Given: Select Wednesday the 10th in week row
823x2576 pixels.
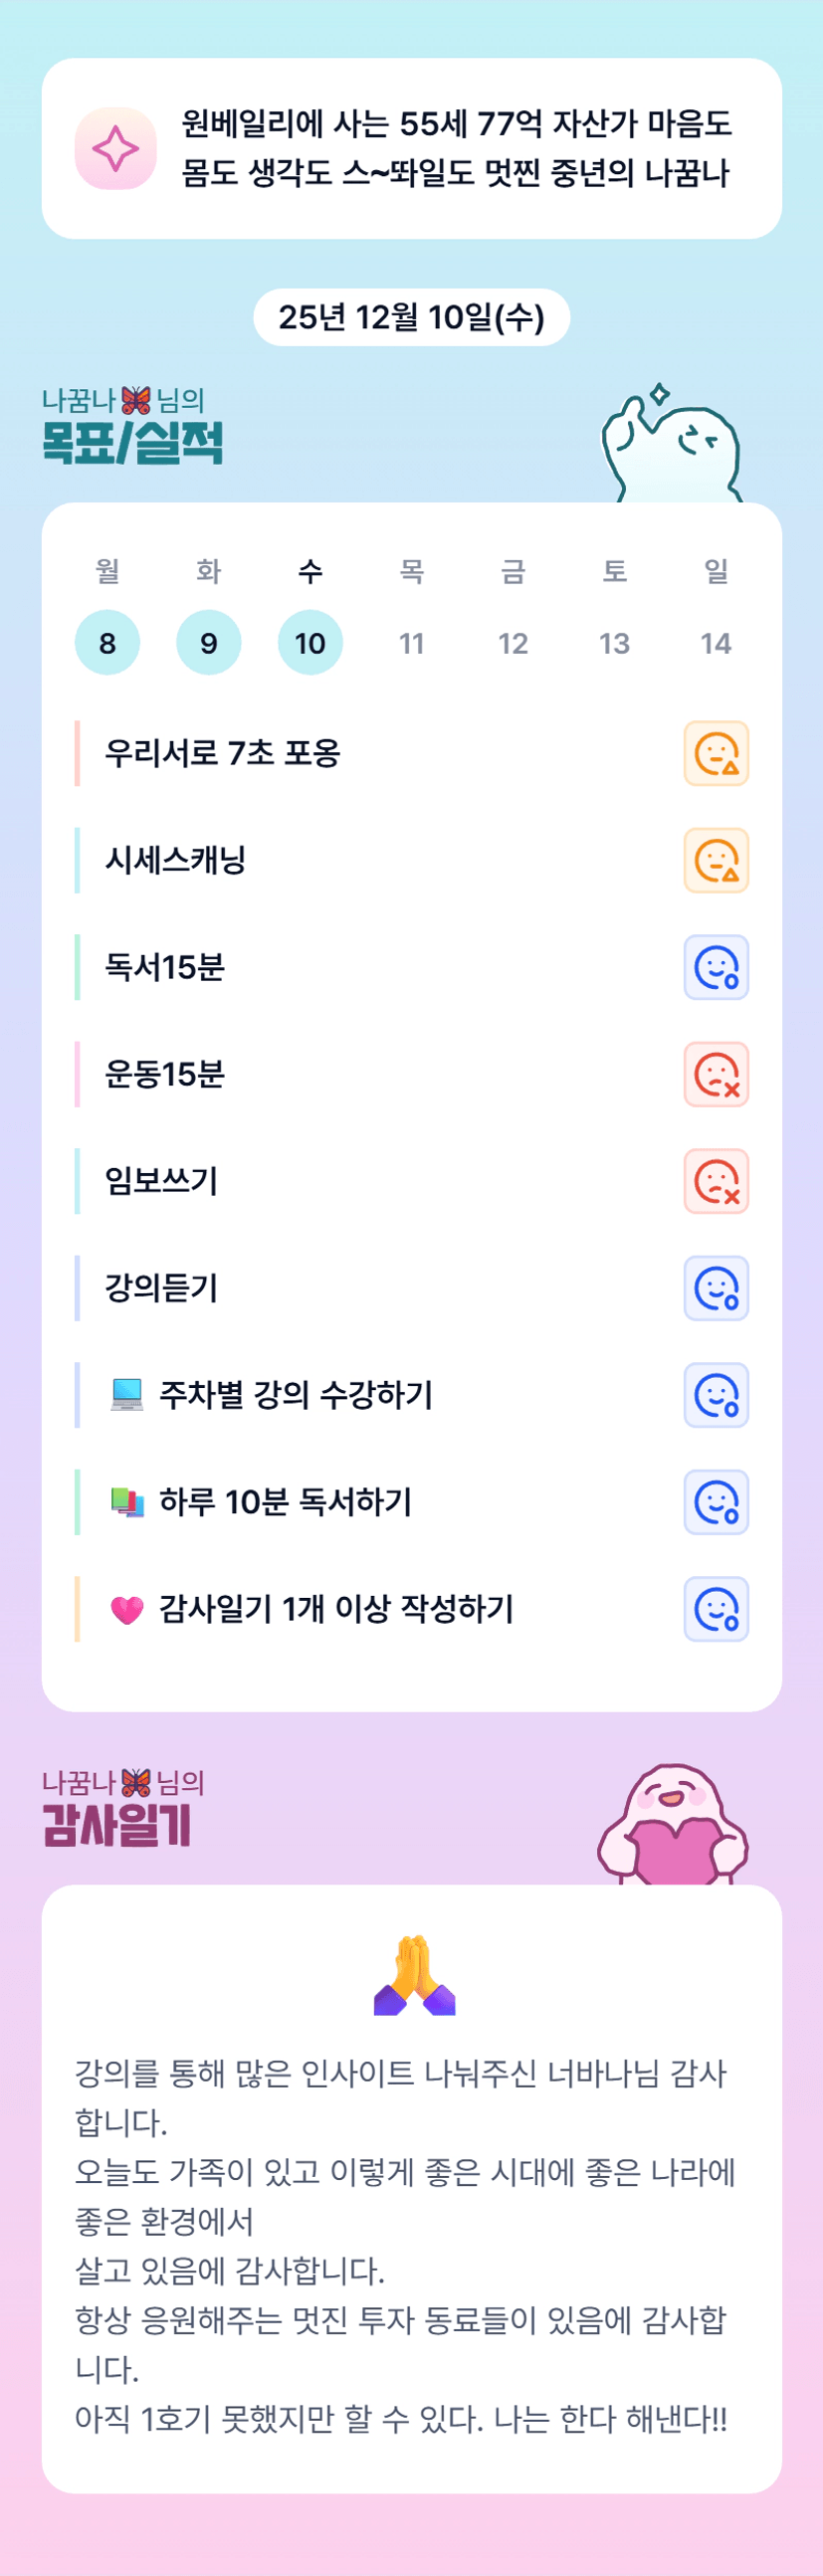Looking at the screenshot, I should [x=310, y=642].
